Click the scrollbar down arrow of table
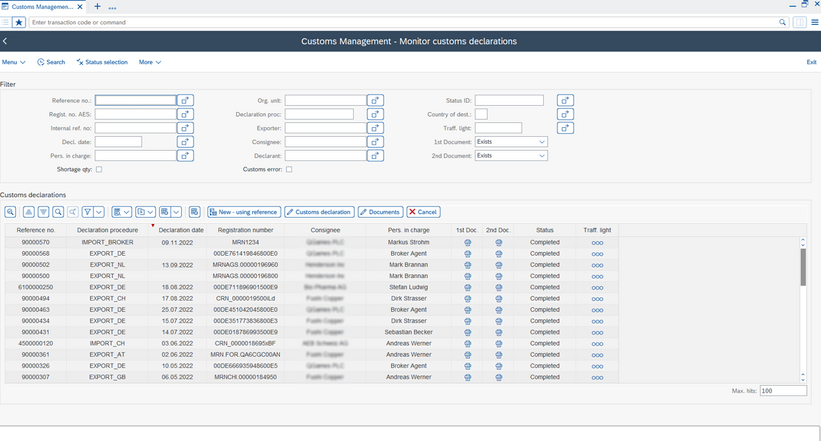This screenshot has width=821, height=441. pyautogui.click(x=803, y=378)
